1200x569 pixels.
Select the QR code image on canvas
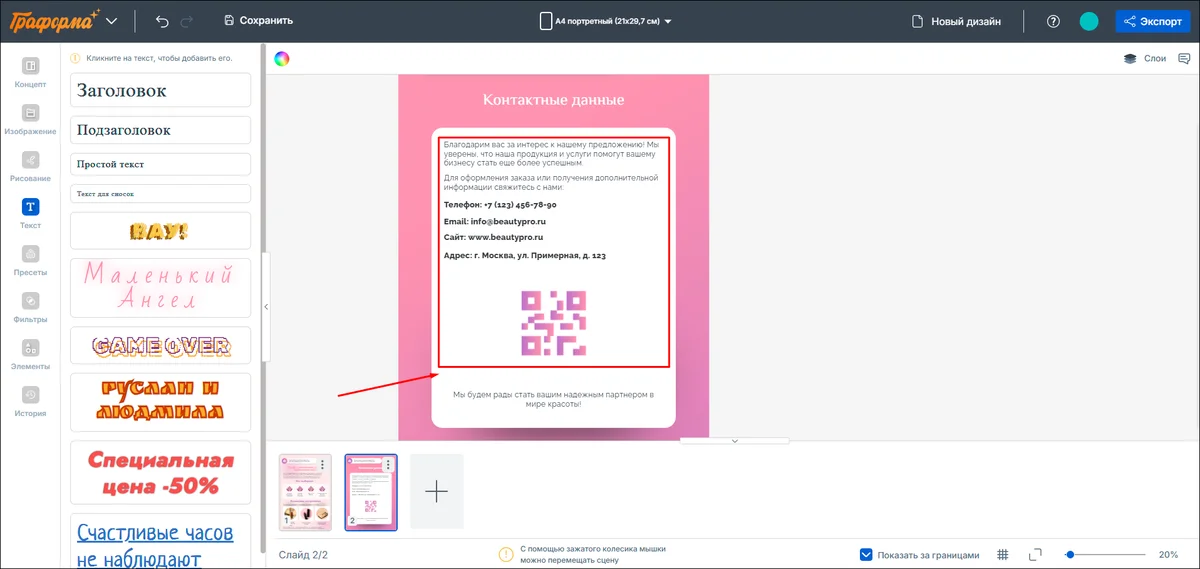[553, 324]
